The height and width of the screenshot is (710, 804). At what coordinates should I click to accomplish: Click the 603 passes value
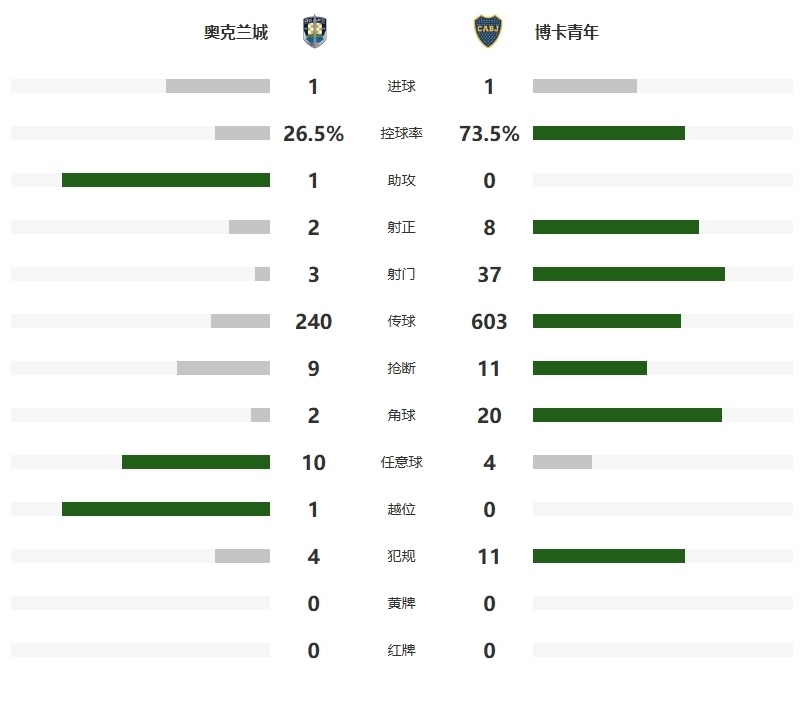[489, 322]
